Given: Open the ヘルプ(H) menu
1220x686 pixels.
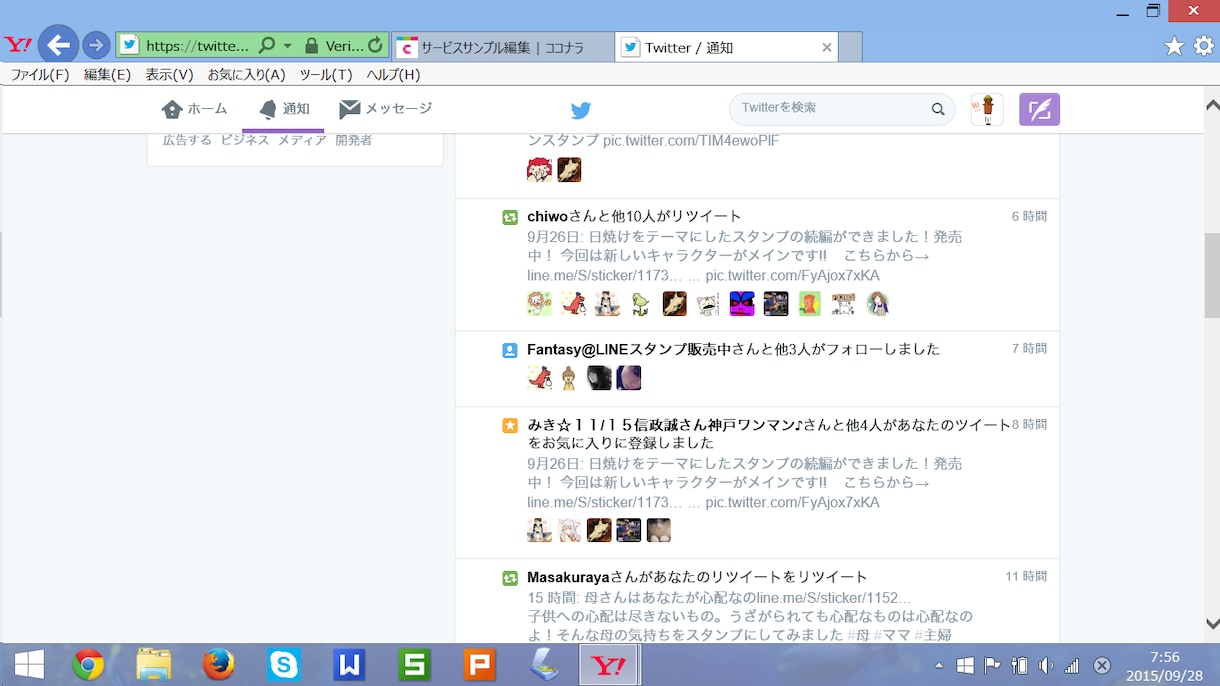Looking at the screenshot, I should point(393,75).
